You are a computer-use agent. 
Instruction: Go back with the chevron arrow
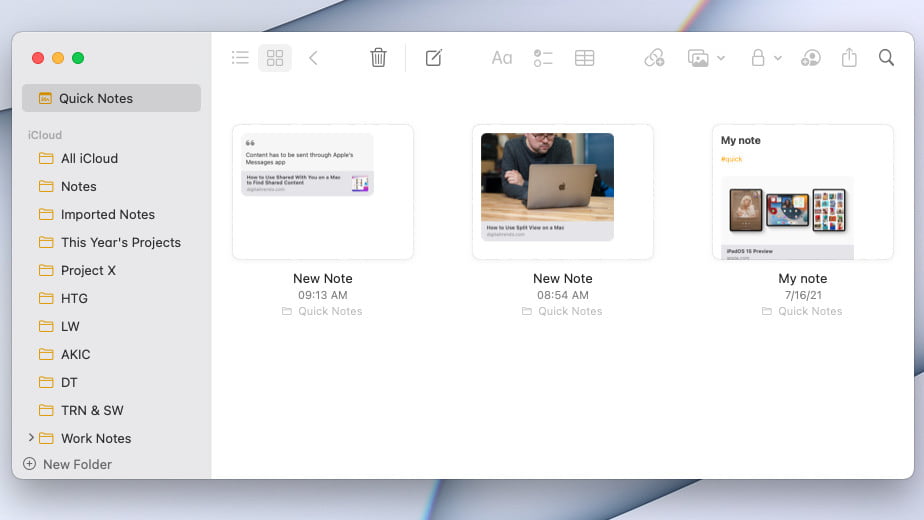pyautogui.click(x=314, y=58)
